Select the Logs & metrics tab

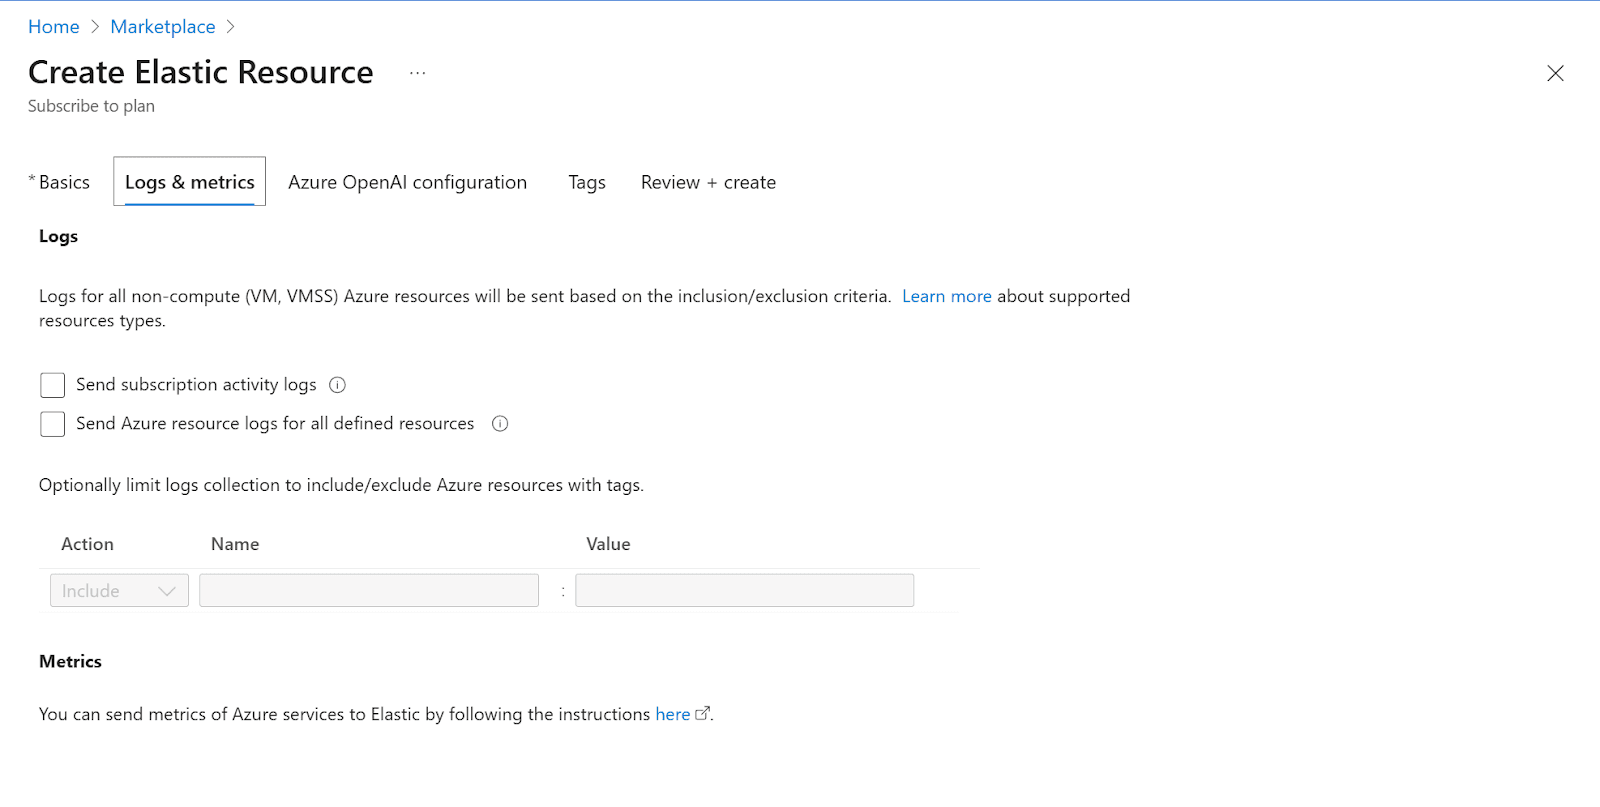pos(189,182)
